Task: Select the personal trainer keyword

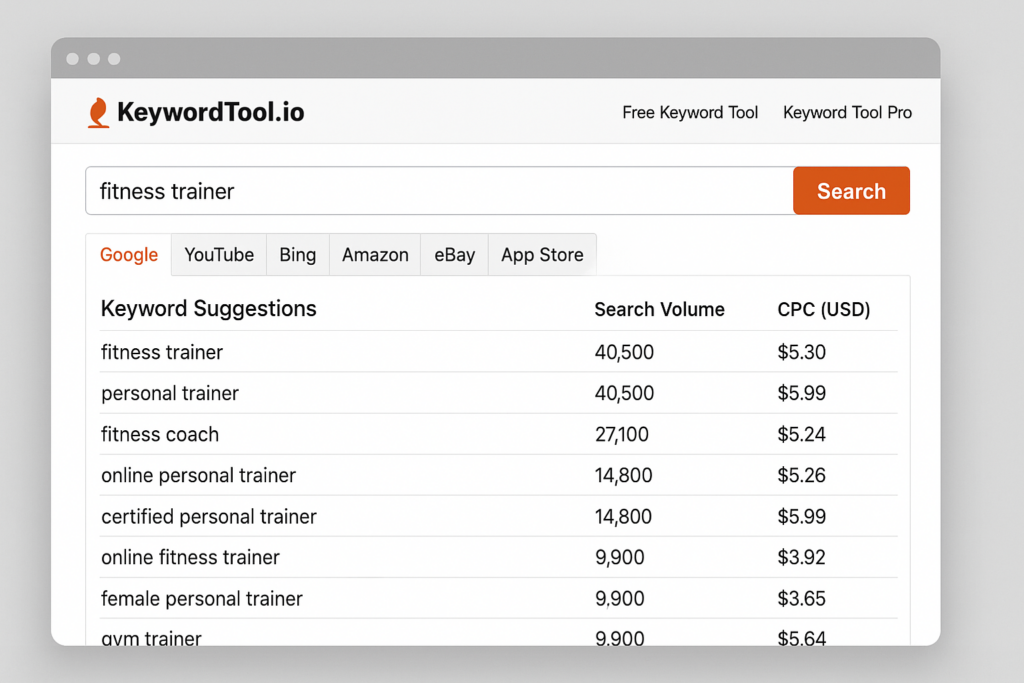Action: 170,393
